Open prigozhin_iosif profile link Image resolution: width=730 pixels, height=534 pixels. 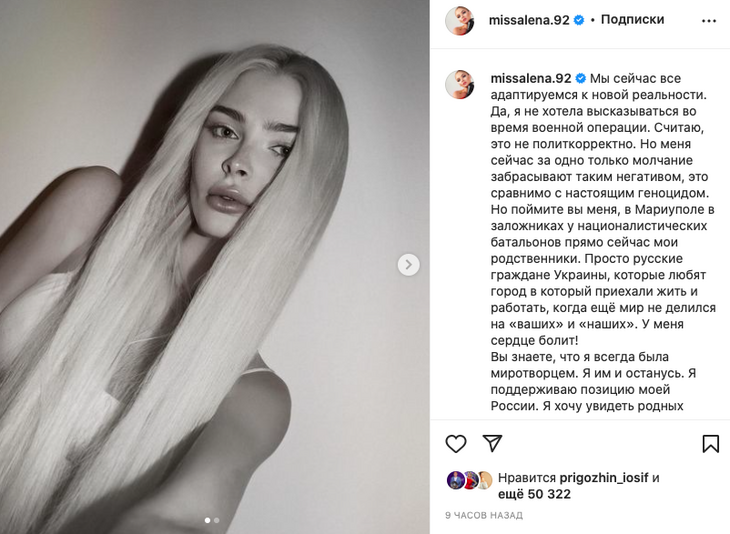pyautogui.click(x=603, y=478)
